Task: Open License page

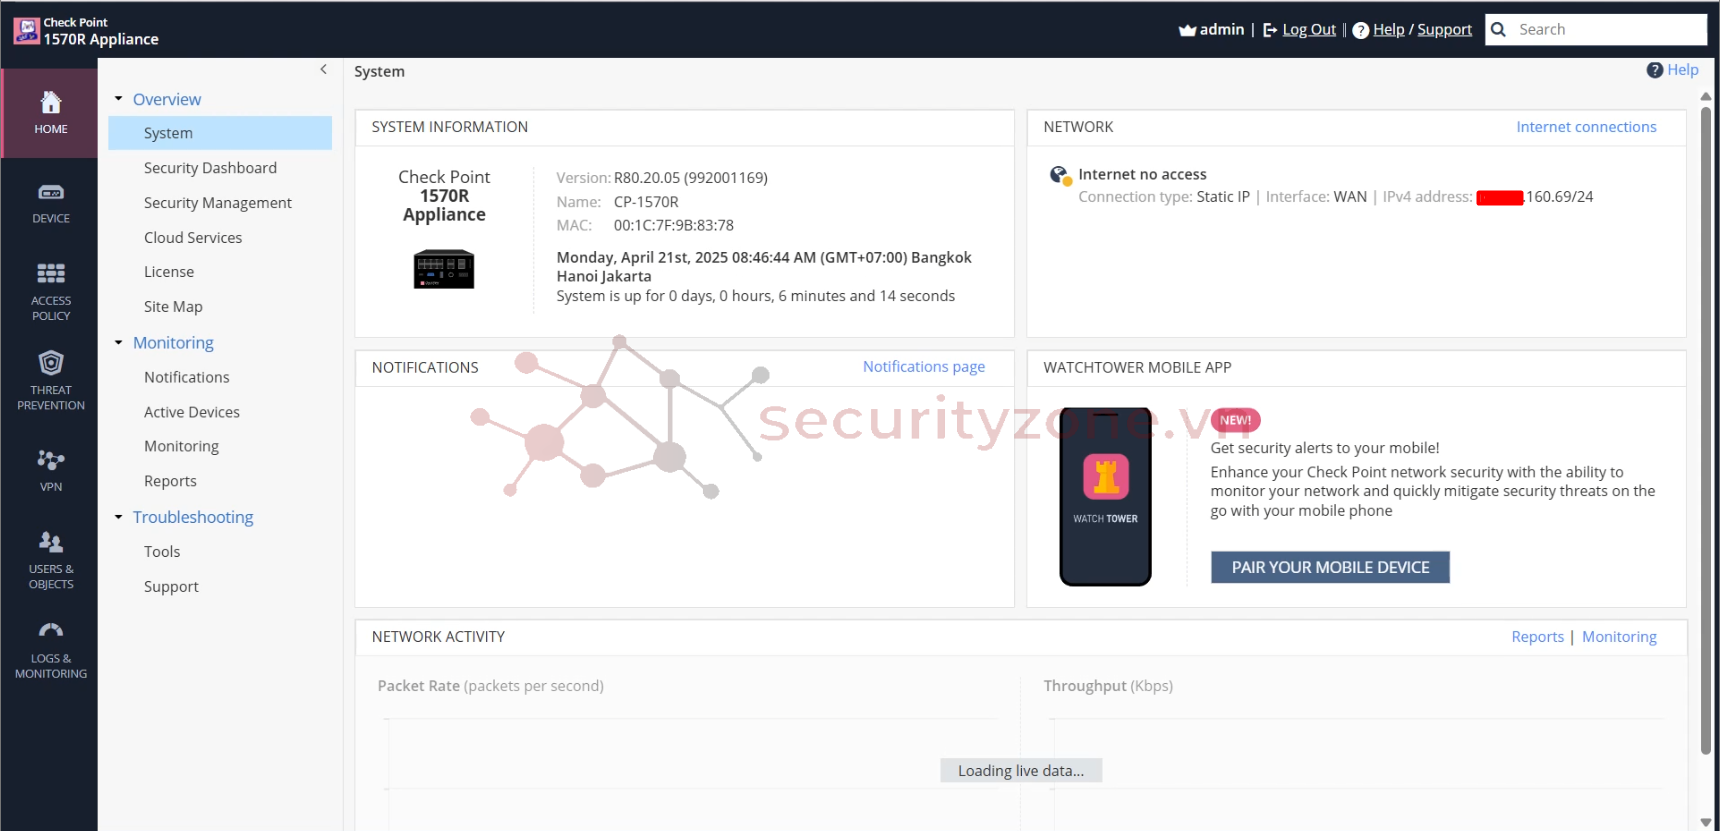Action: click(x=169, y=272)
